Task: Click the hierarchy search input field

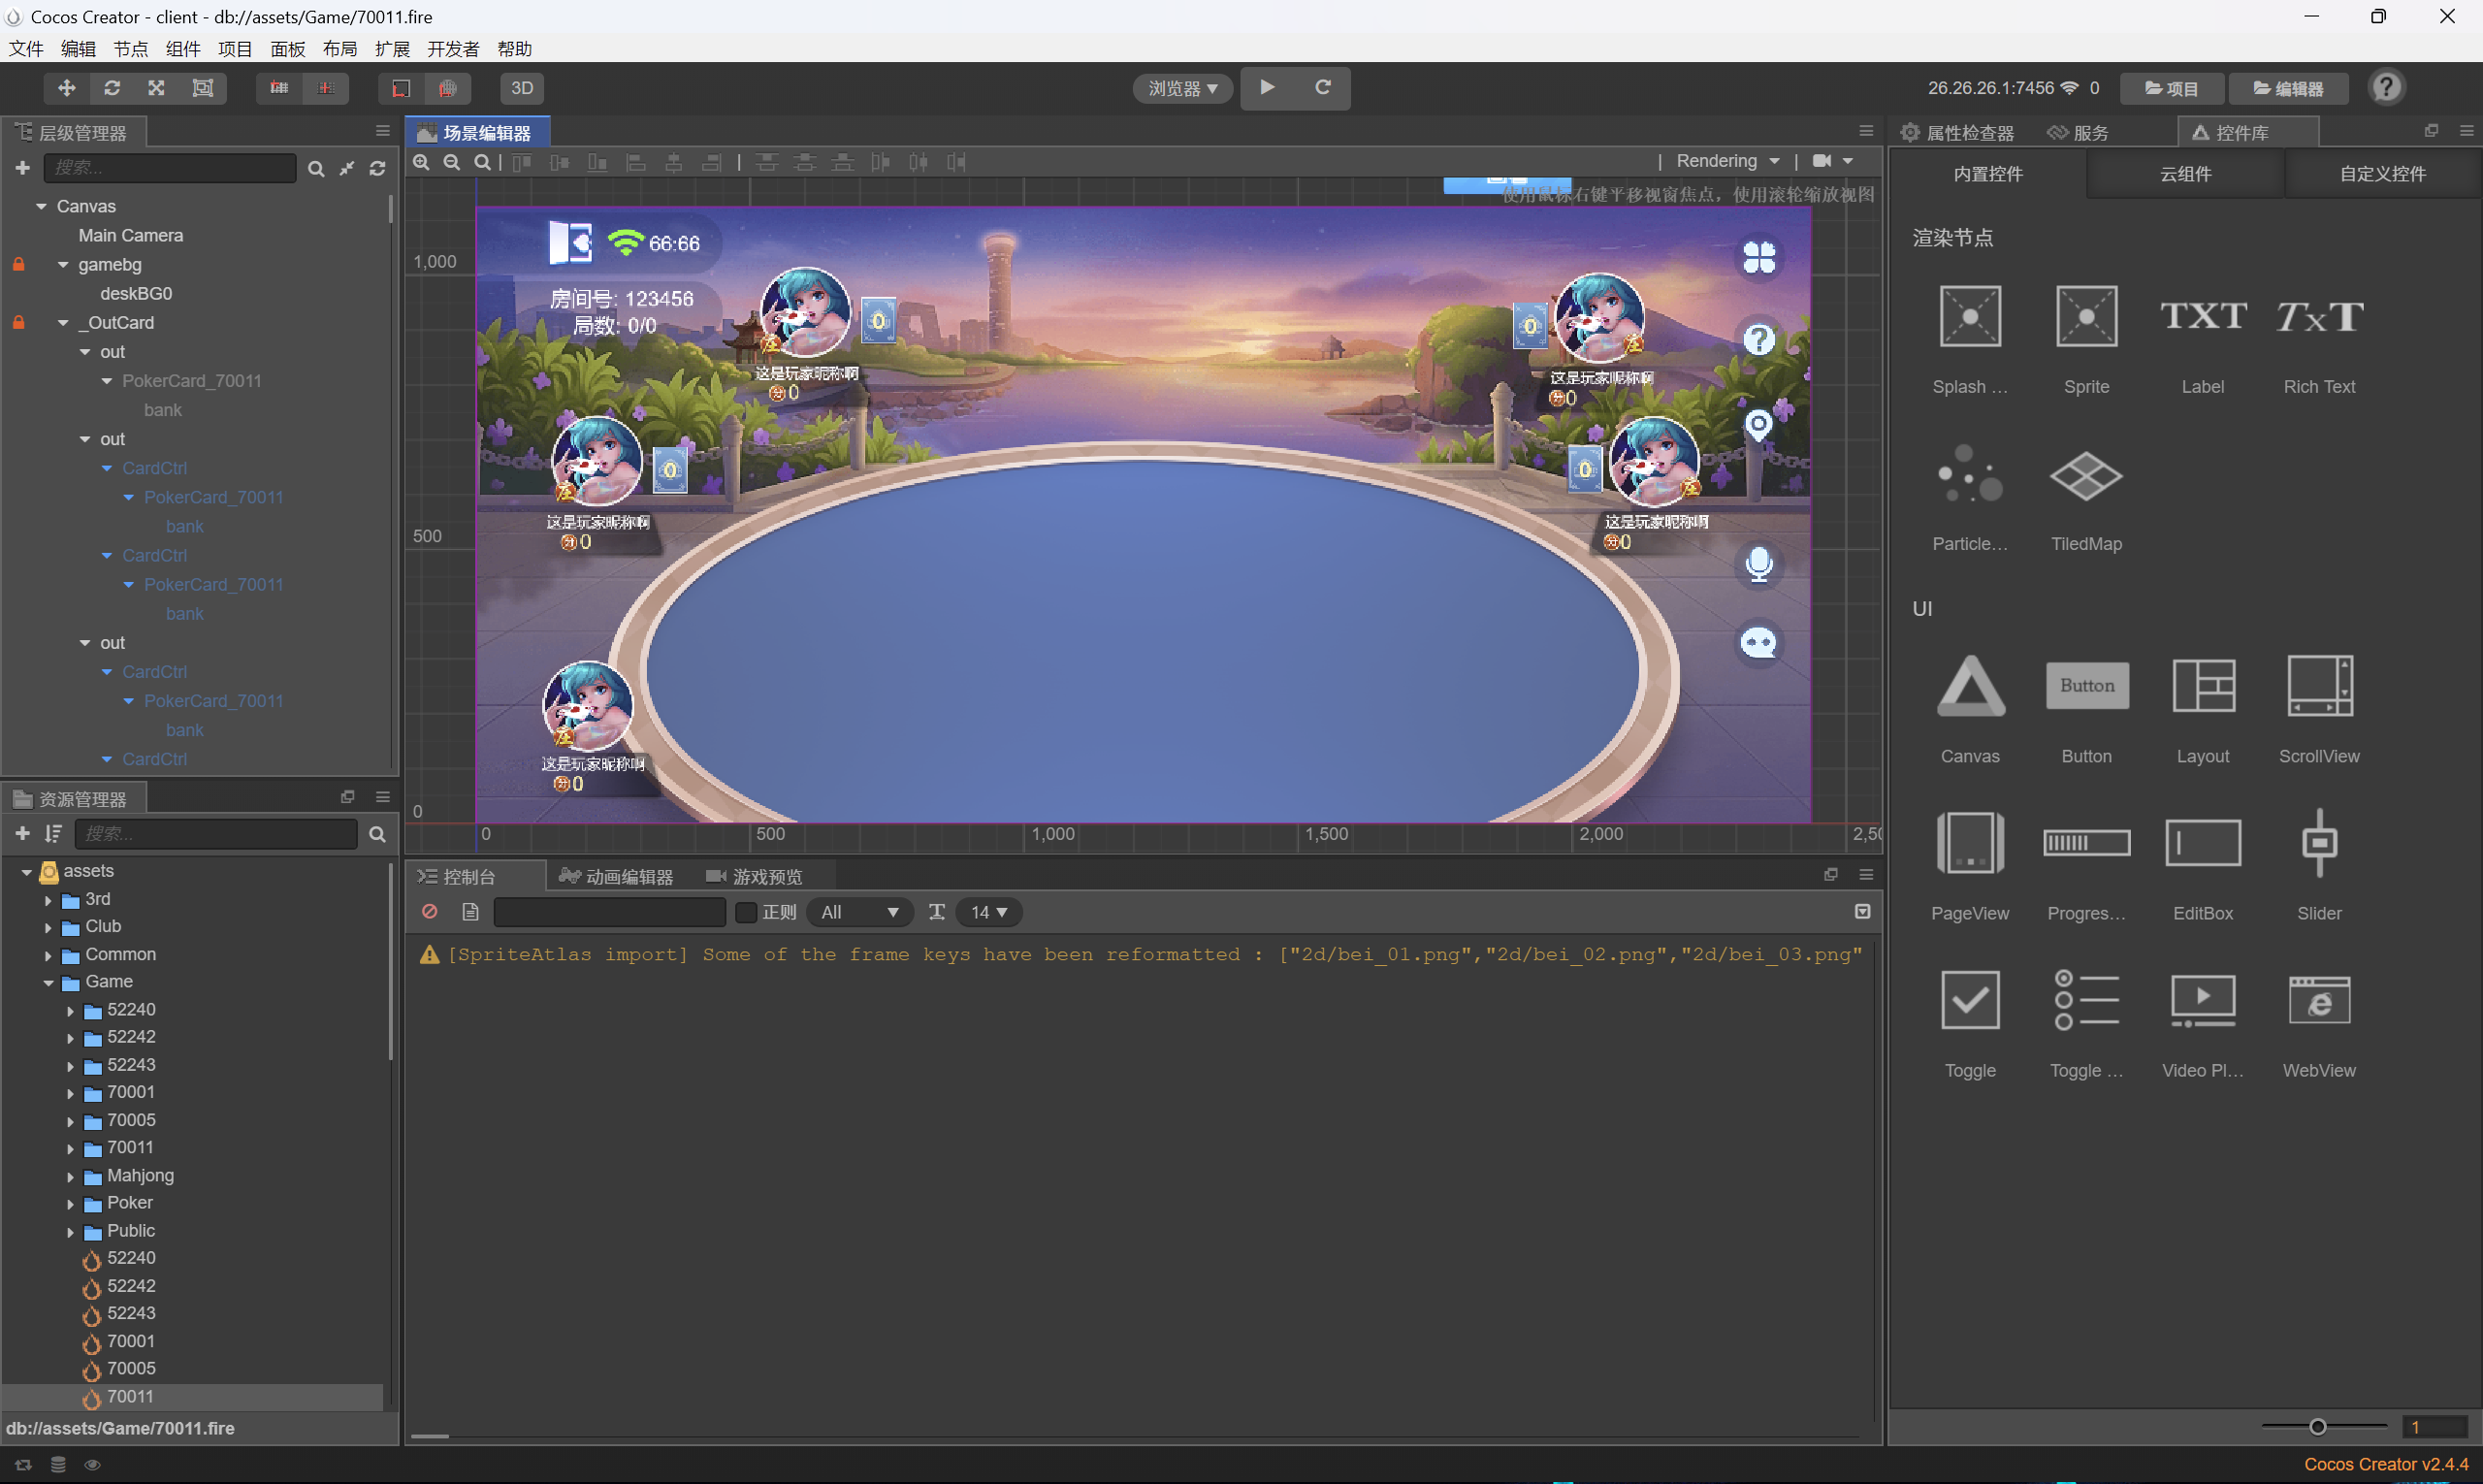Action: pos(170,168)
